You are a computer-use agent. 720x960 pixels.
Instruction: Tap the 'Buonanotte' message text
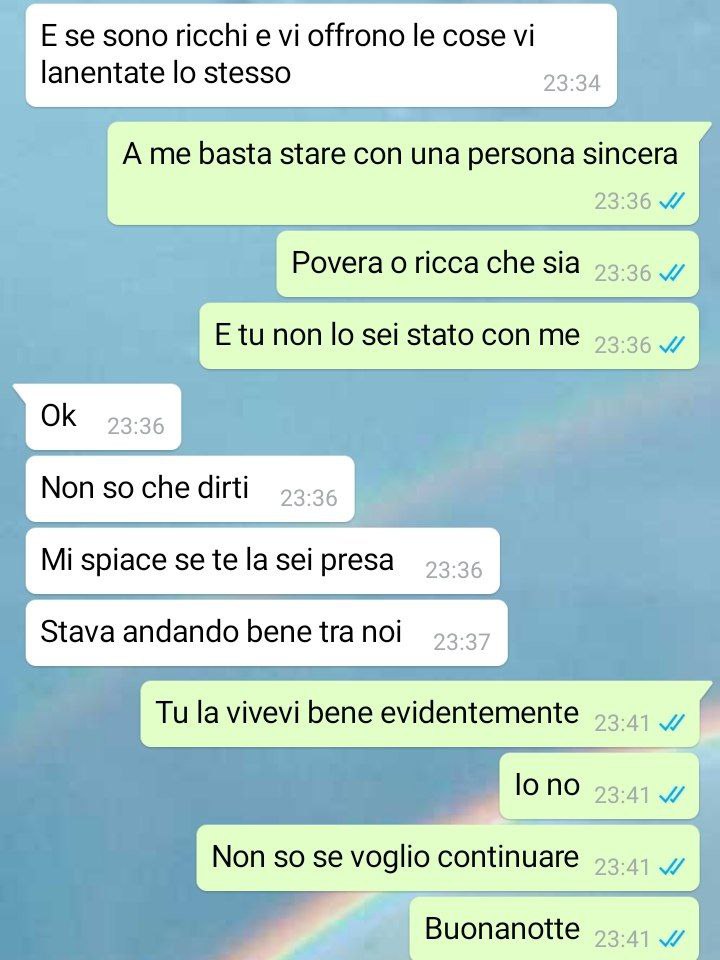(502, 928)
